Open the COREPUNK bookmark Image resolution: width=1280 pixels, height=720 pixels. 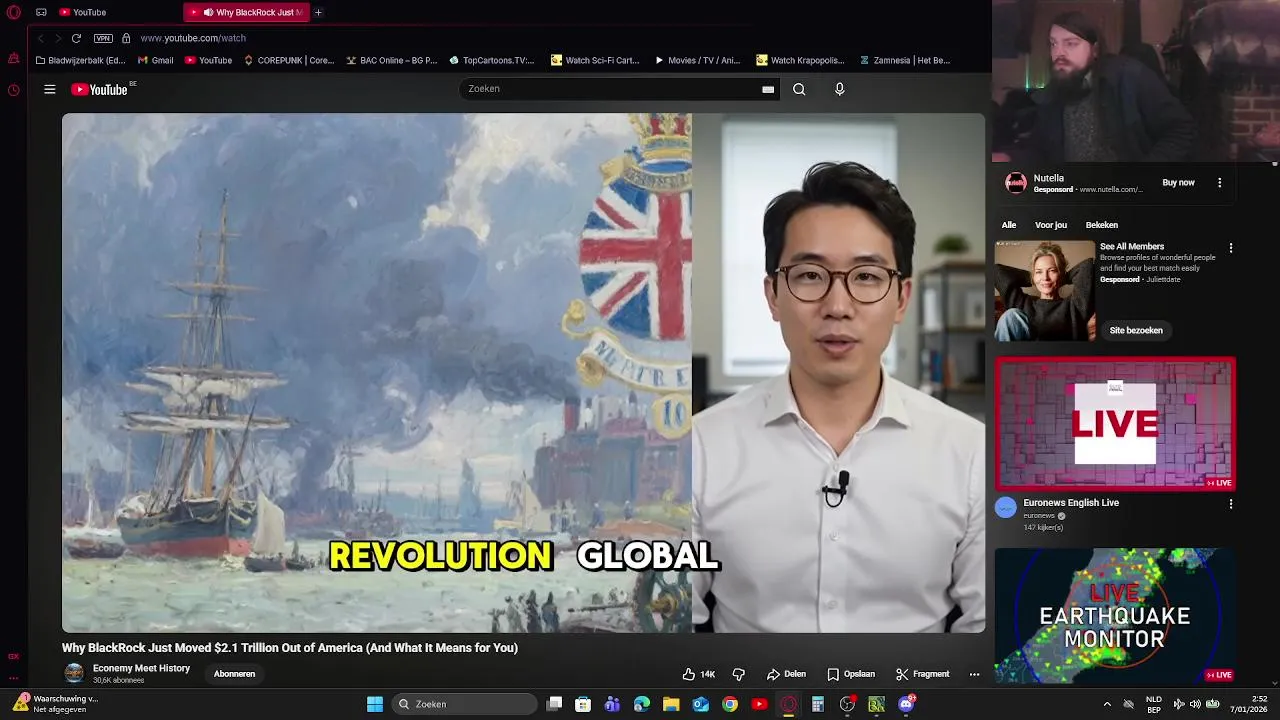click(x=289, y=60)
